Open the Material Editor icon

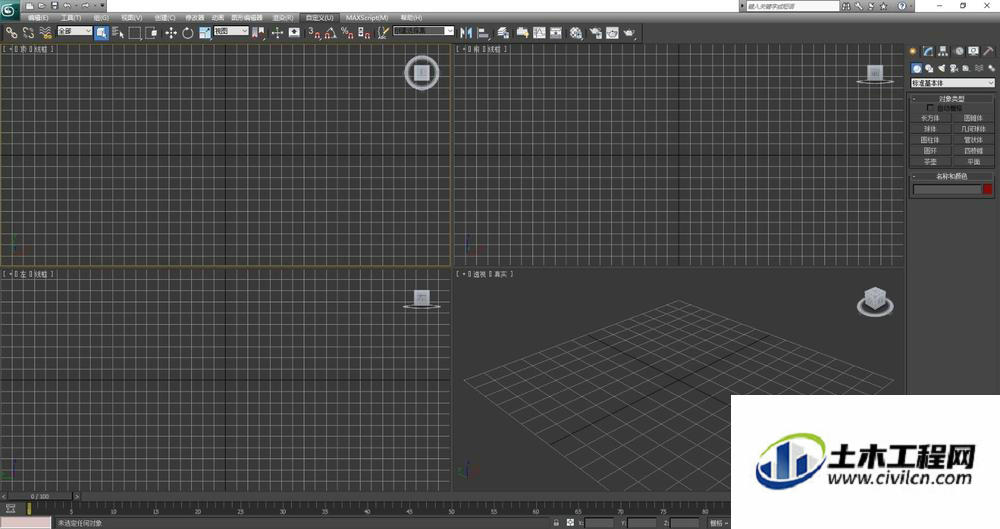[576, 33]
